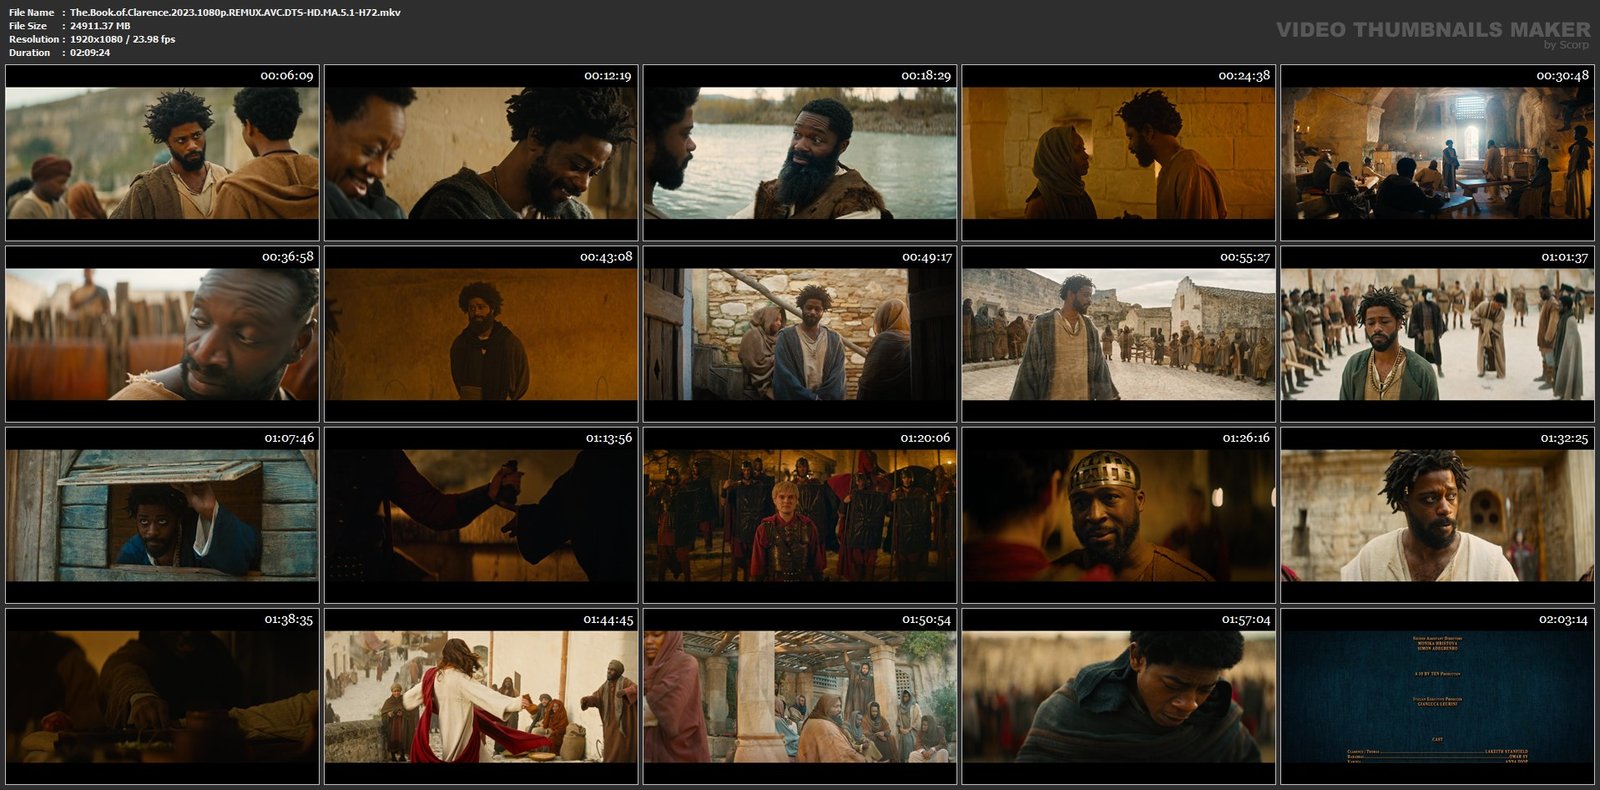Select the thumbnail stamped 00:36:58
The height and width of the screenshot is (790, 1600).
click(162, 334)
